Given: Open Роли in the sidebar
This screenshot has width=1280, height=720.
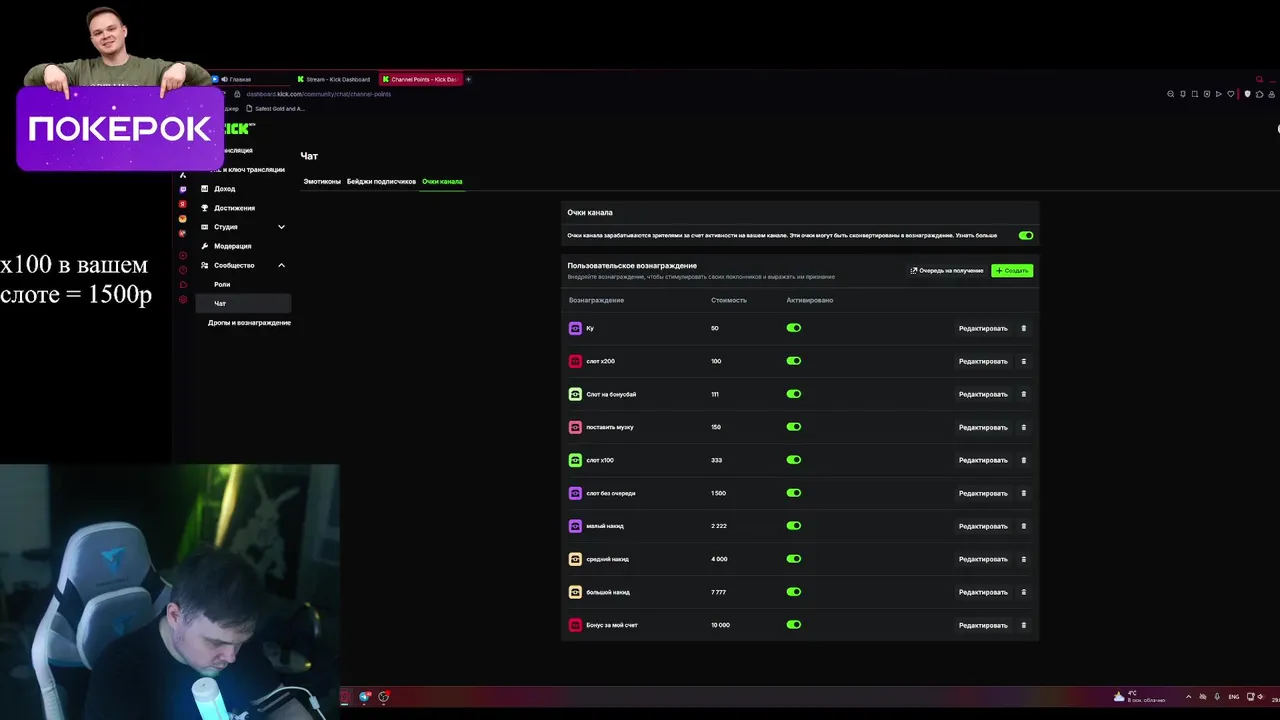Looking at the screenshot, I should point(222,284).
